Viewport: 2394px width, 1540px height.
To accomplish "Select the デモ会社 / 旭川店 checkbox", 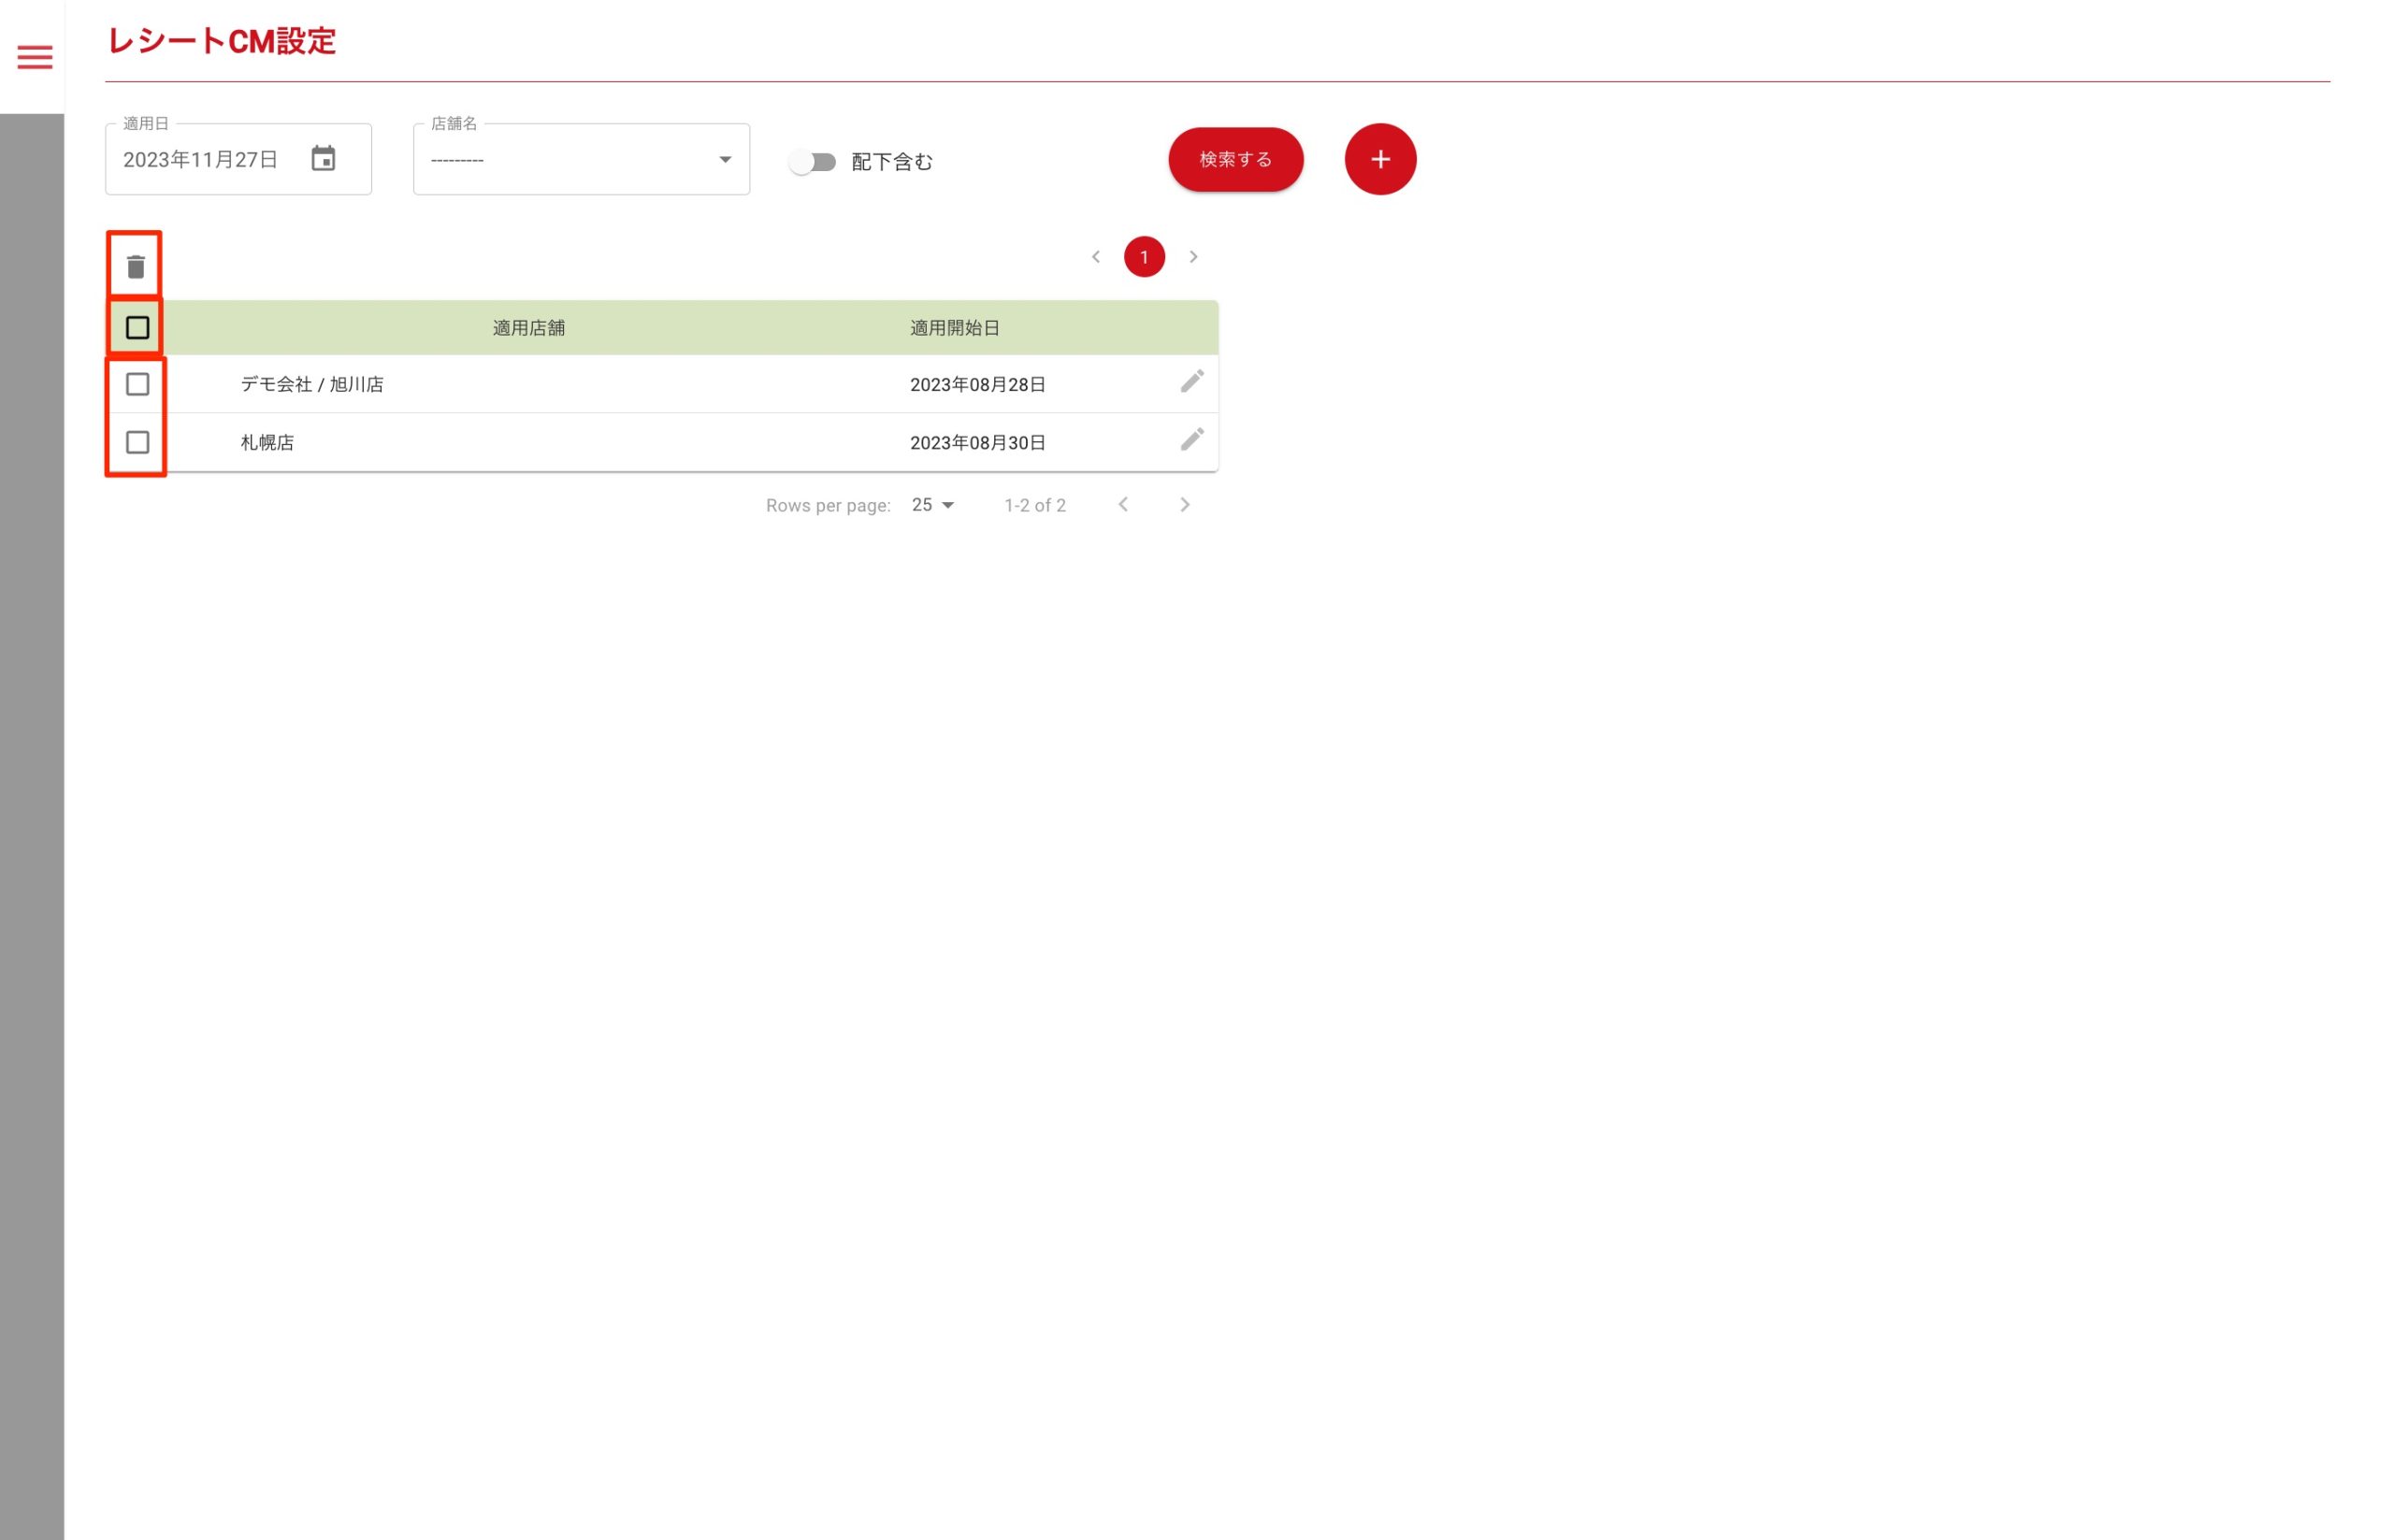I will pos(137,384).
